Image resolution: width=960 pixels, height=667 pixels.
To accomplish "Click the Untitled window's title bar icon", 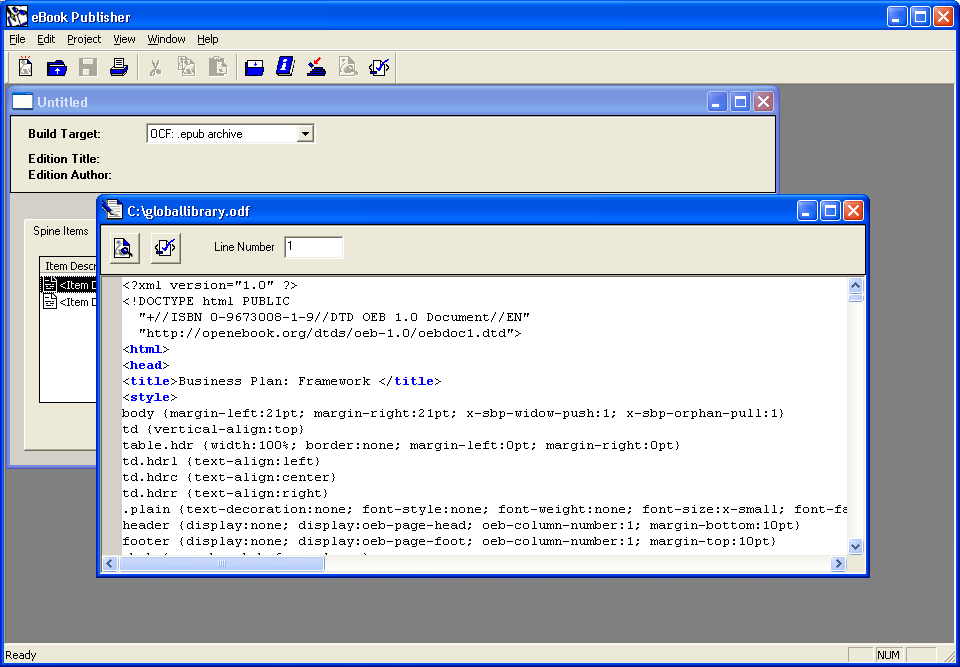I will point(23,102).
